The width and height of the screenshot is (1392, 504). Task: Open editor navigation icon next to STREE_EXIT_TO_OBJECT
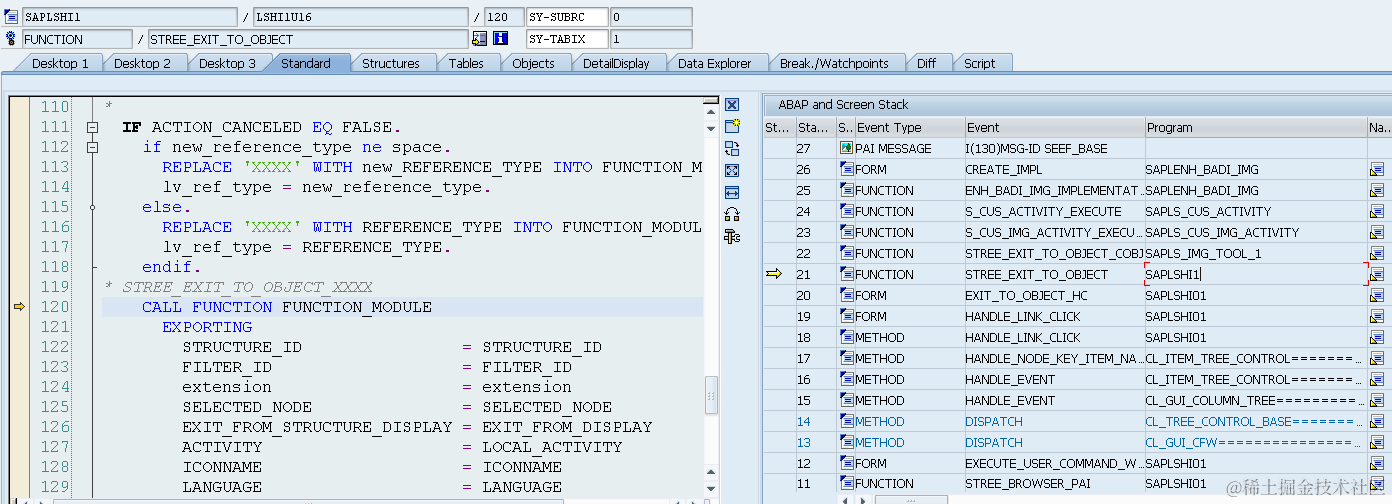(480, 39)
